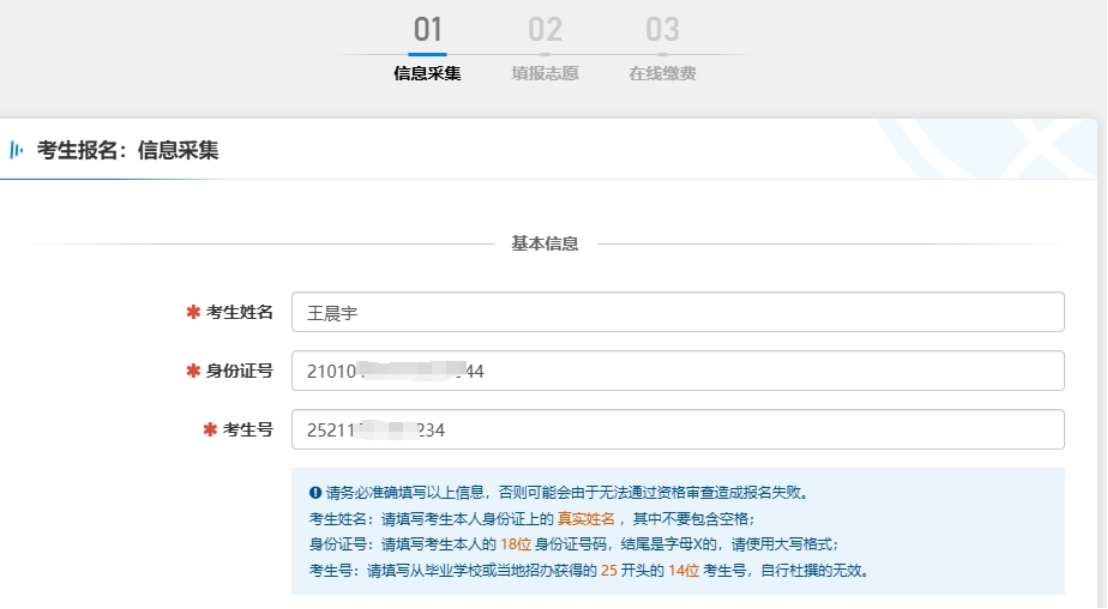This screenshot has width=1108, height=609.
Task: Select the step number 01 indicator
Action: 428,30
